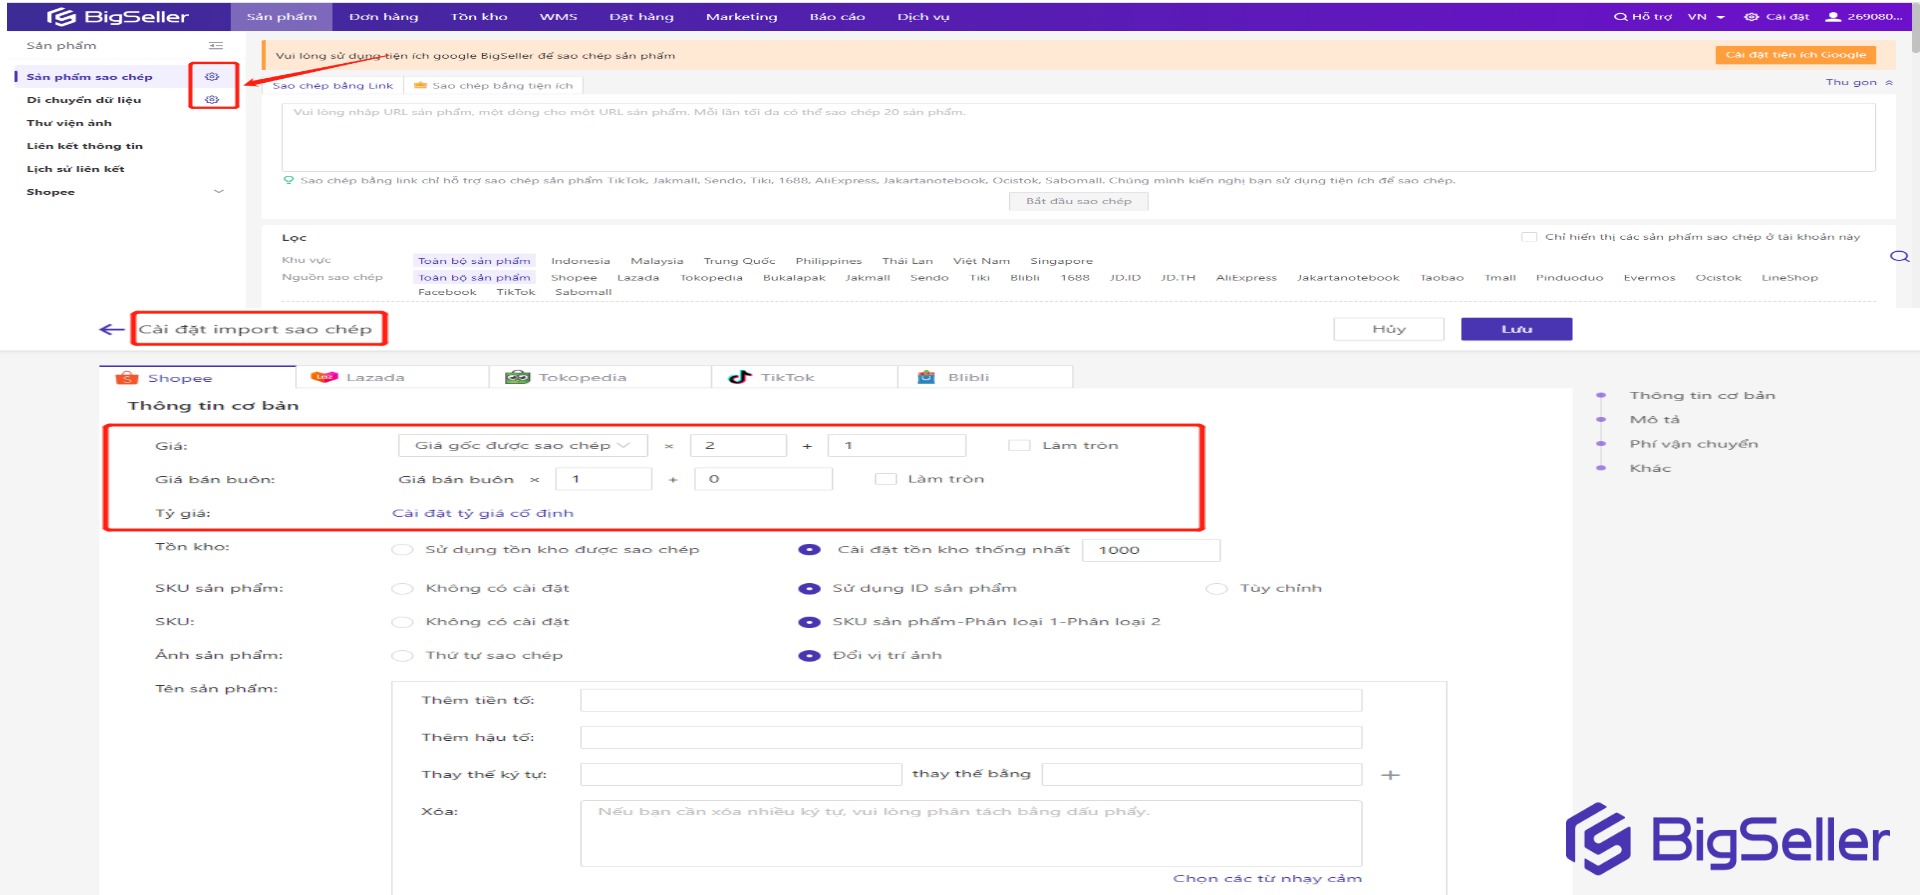The width and height of the screenshot is (1920, 895).
Task: Open Cài đặt tỷ giá cố định link
Action: pos(483,513)
